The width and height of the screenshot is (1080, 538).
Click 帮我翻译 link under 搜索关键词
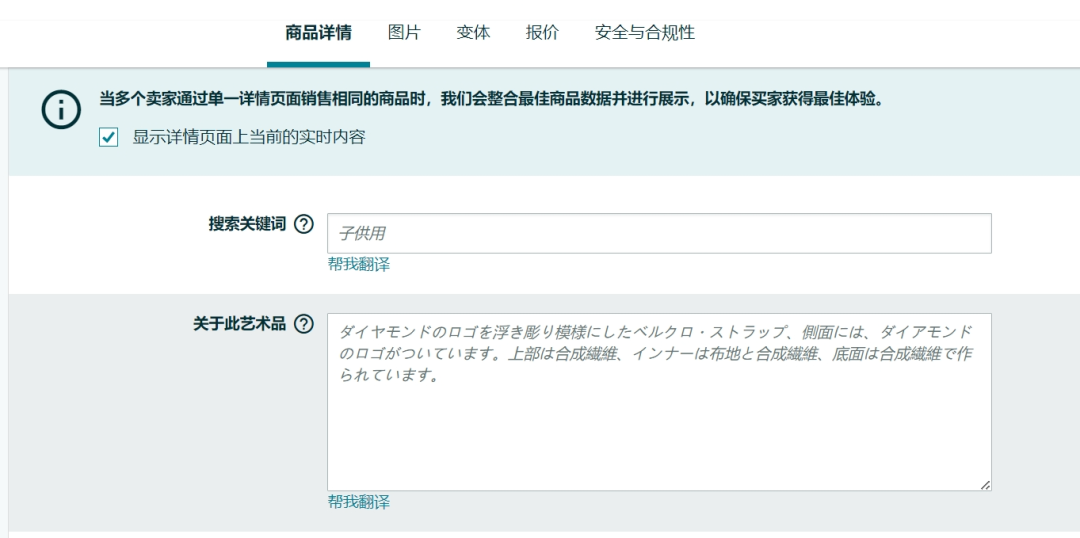[359, 265]
